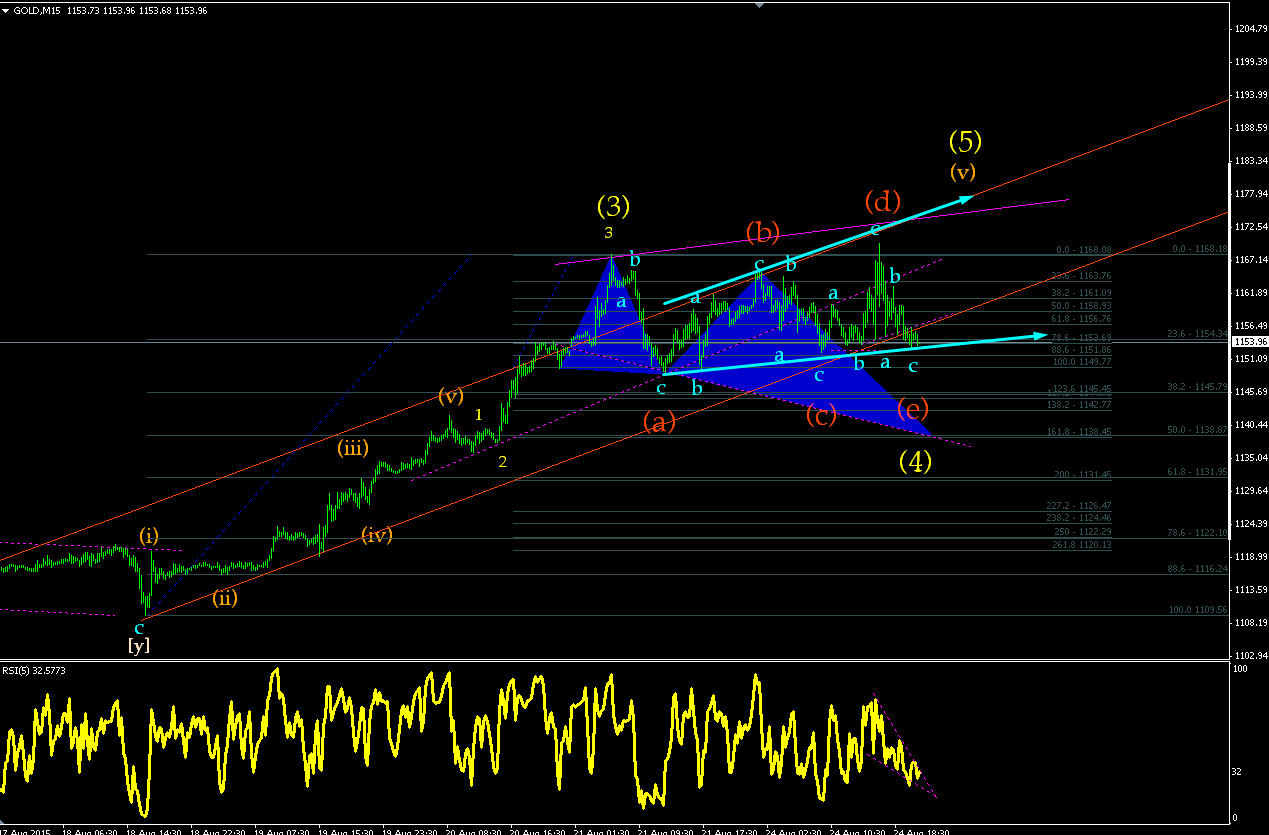
Task: Click the 61.8 - 1131.95 retracement label
Action: 1196,471
